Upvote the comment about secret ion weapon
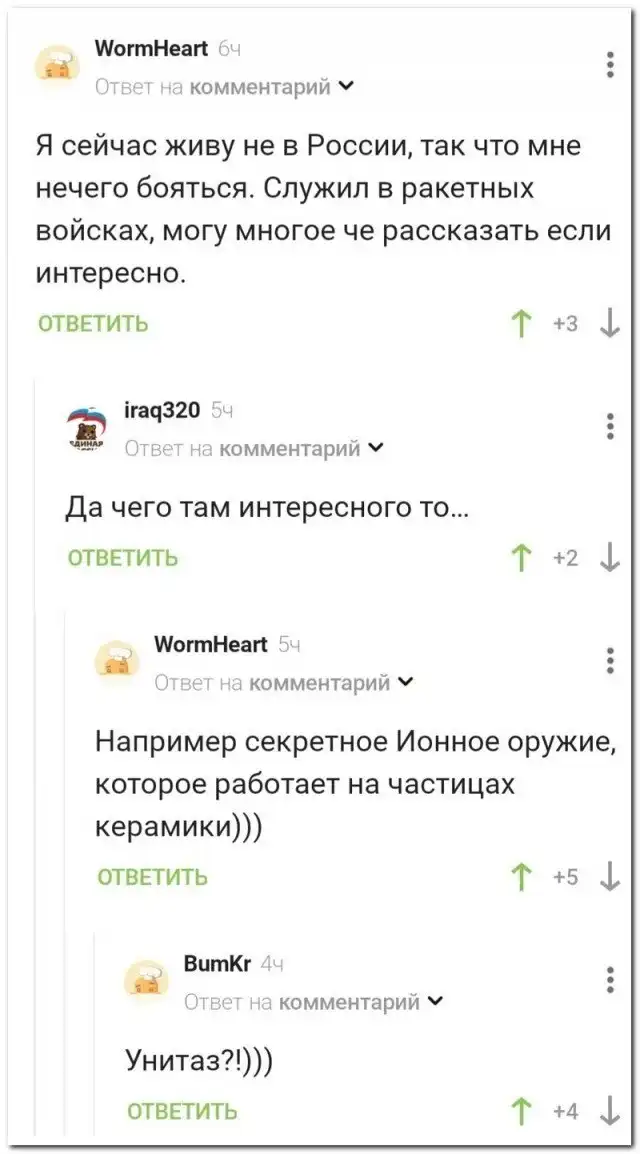 point(519,877)
